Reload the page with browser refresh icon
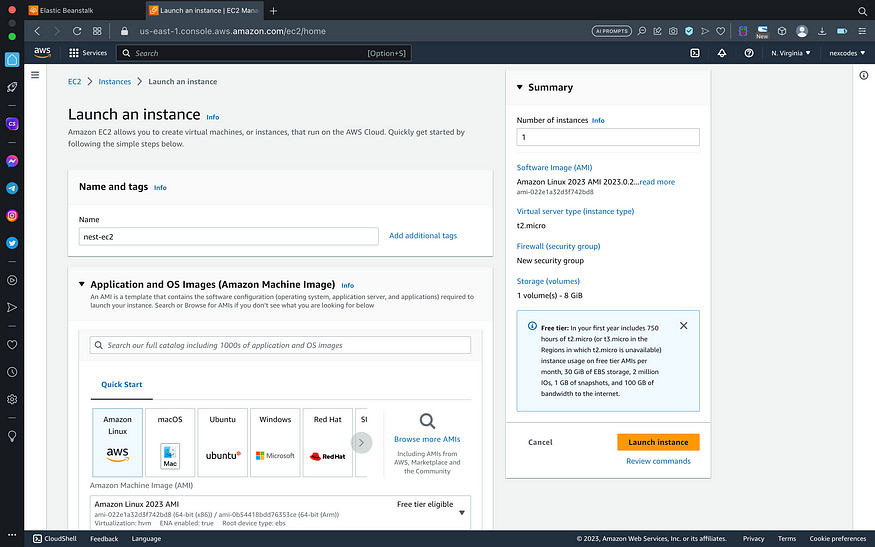 click(77, 31)
